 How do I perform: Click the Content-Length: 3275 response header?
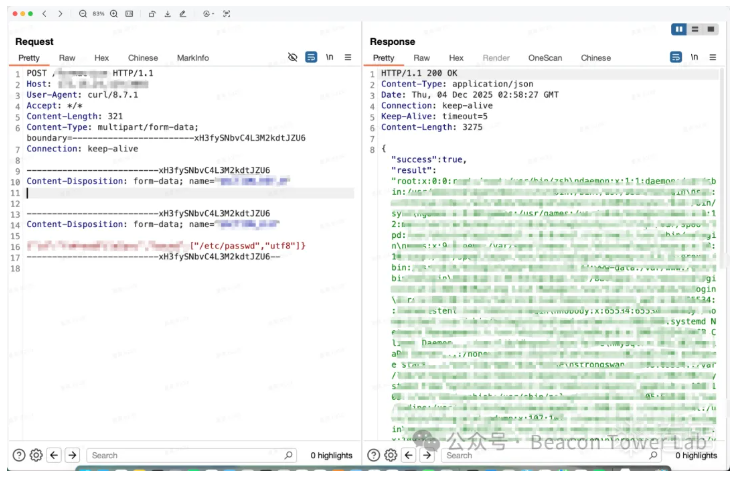point(431,127)
